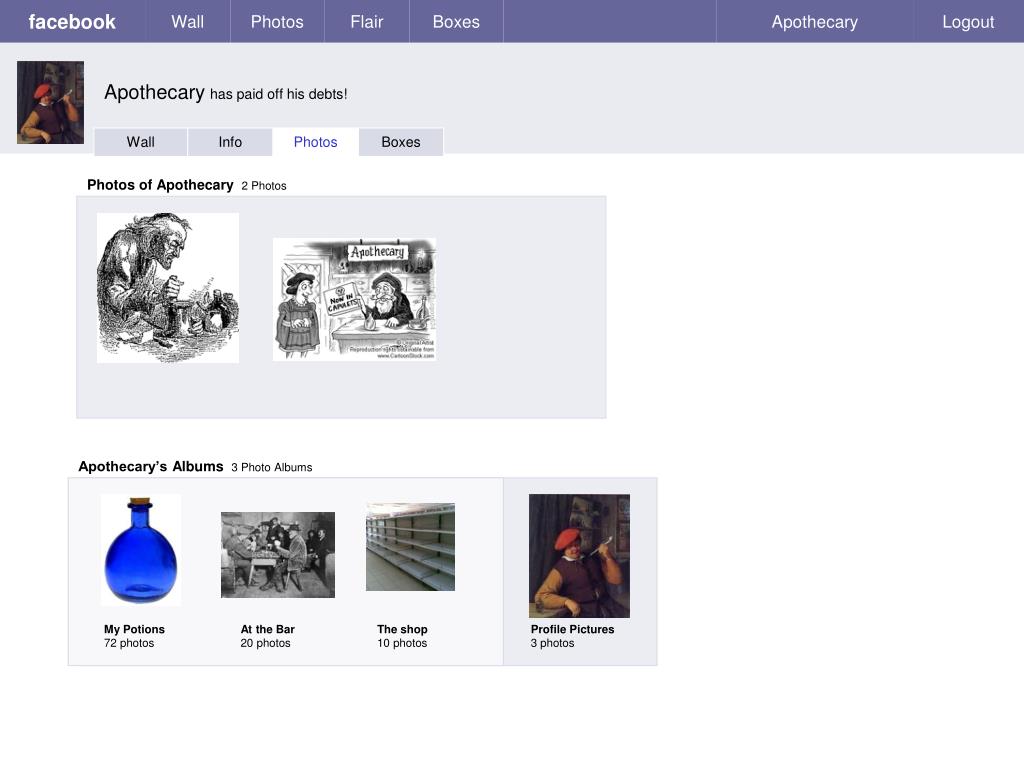Switch to the Info profile tab
Screen dimensions: 1024x768
point(230,142)
